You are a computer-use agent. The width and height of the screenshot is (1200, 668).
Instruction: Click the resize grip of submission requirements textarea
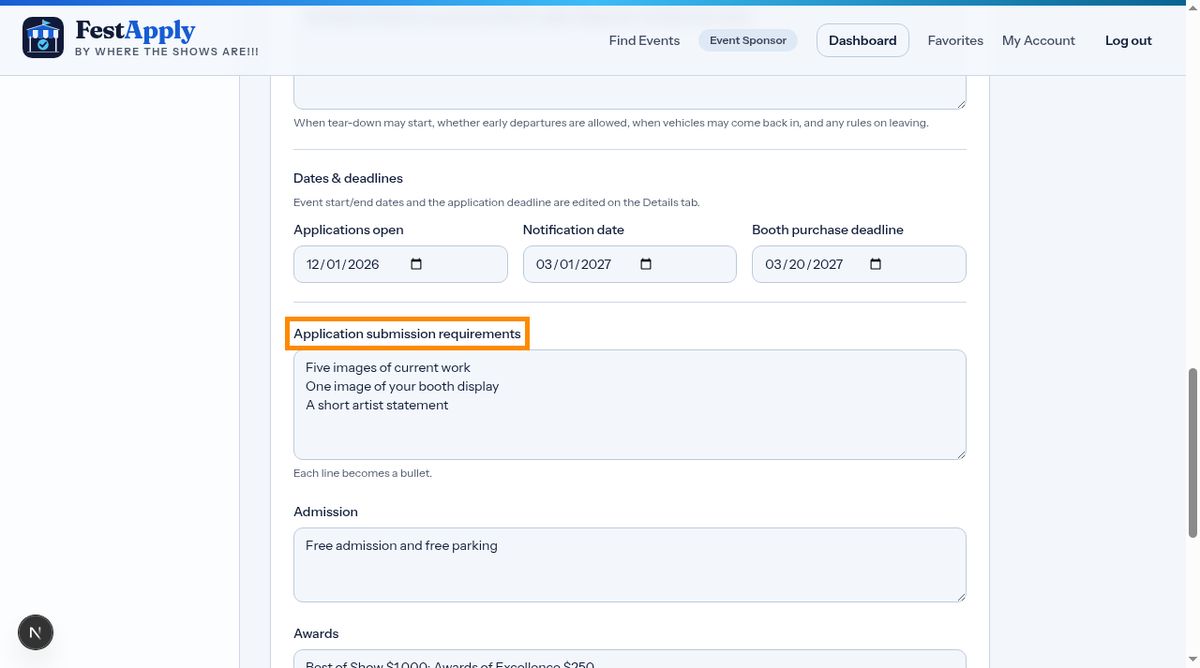pos(961,454)
